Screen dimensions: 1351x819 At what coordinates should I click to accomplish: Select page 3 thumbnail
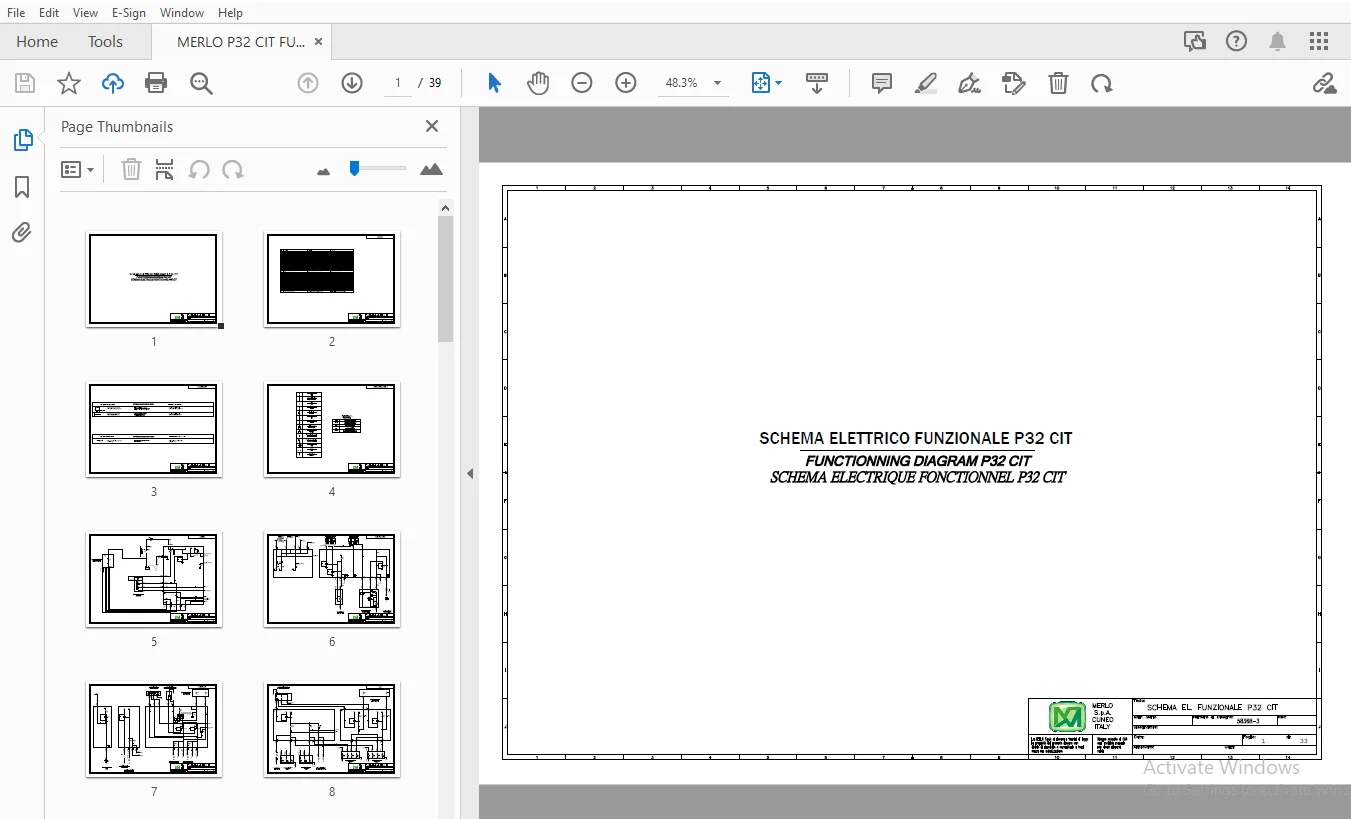click(x=153, y=429)
